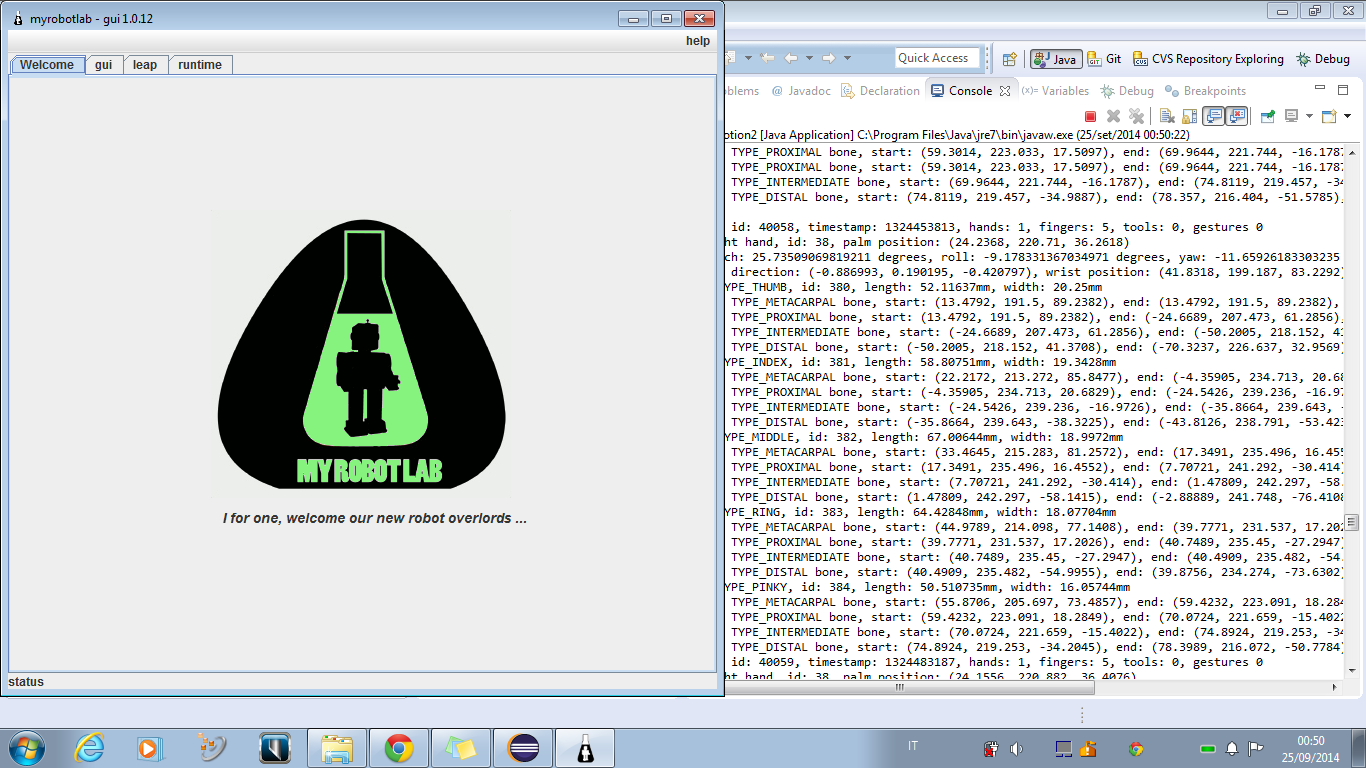Remove launch using the single gray X icon
The width and height of the screenshot is (1366, 768).
[1113, 116]
